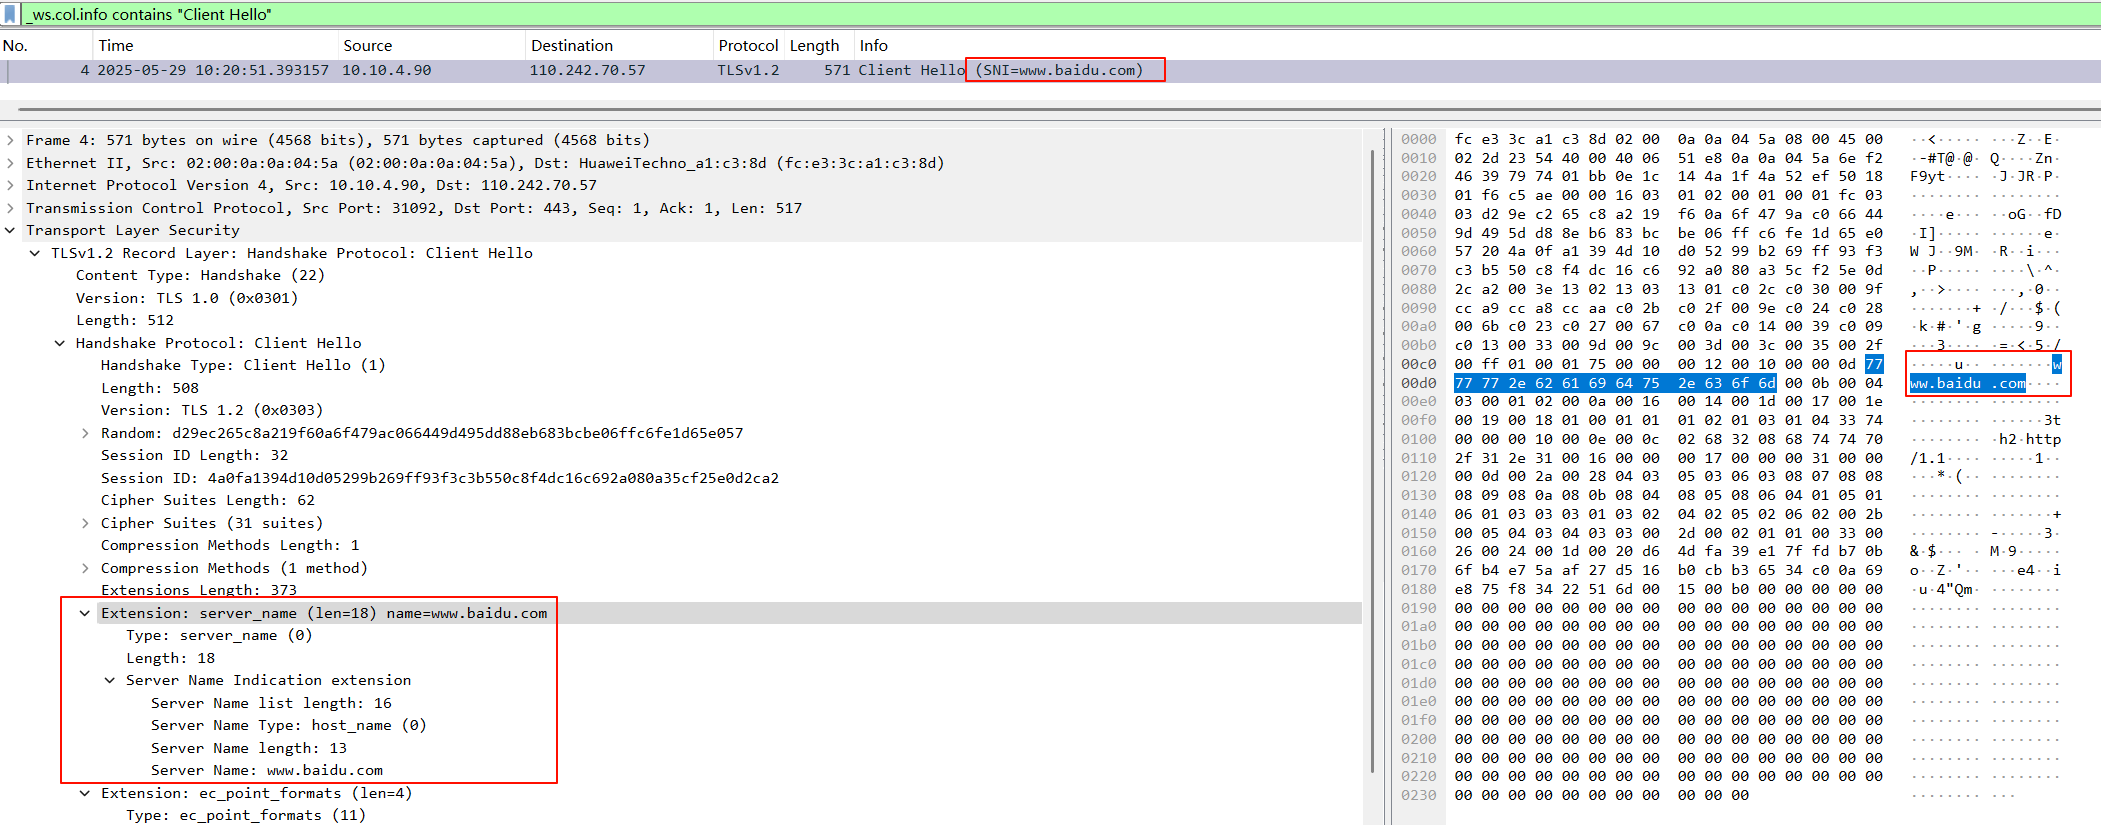Click the display filter bookmark icon
The image size is (2101, 825).
coord(10,15)
